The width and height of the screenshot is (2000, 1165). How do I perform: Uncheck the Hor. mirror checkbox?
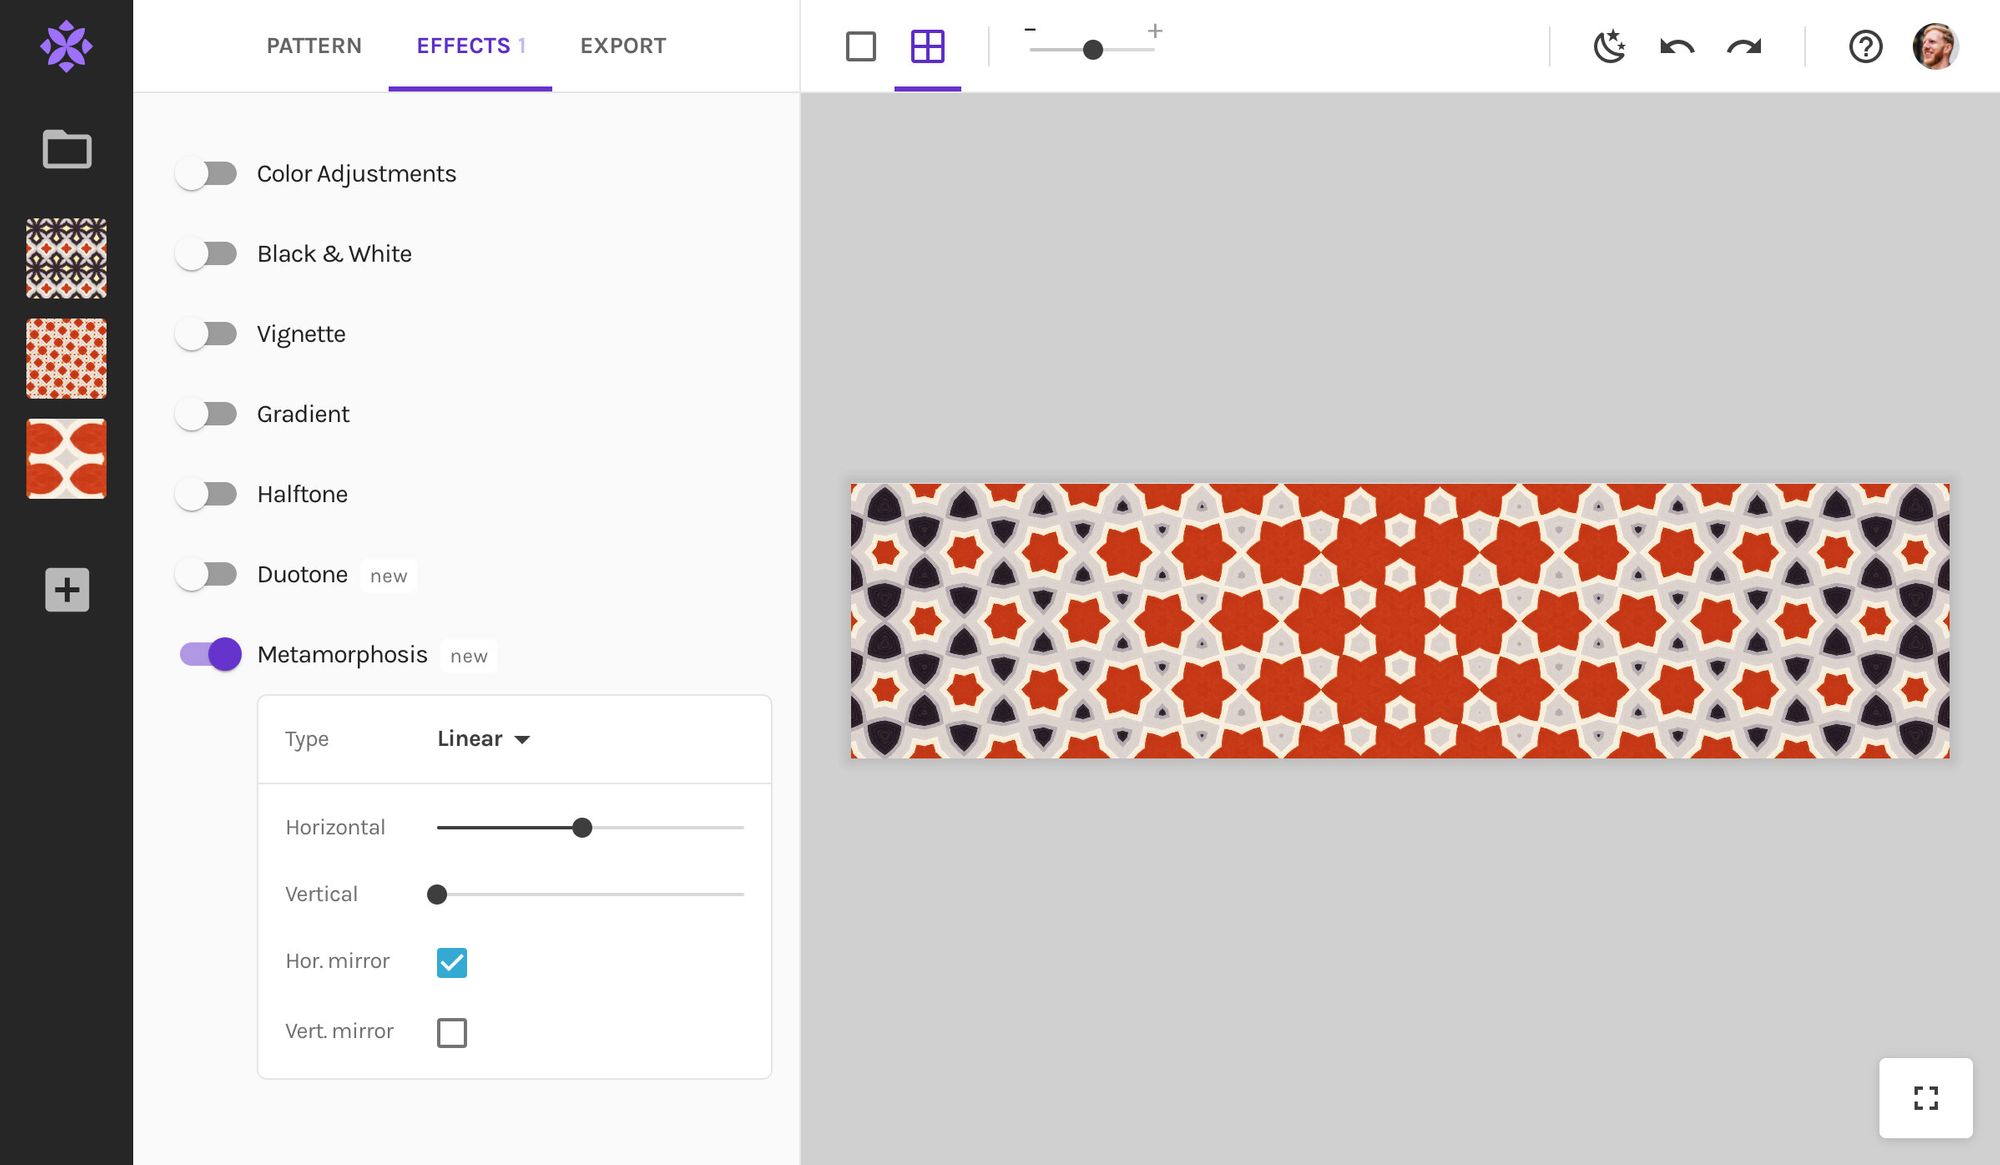(452, 962)
